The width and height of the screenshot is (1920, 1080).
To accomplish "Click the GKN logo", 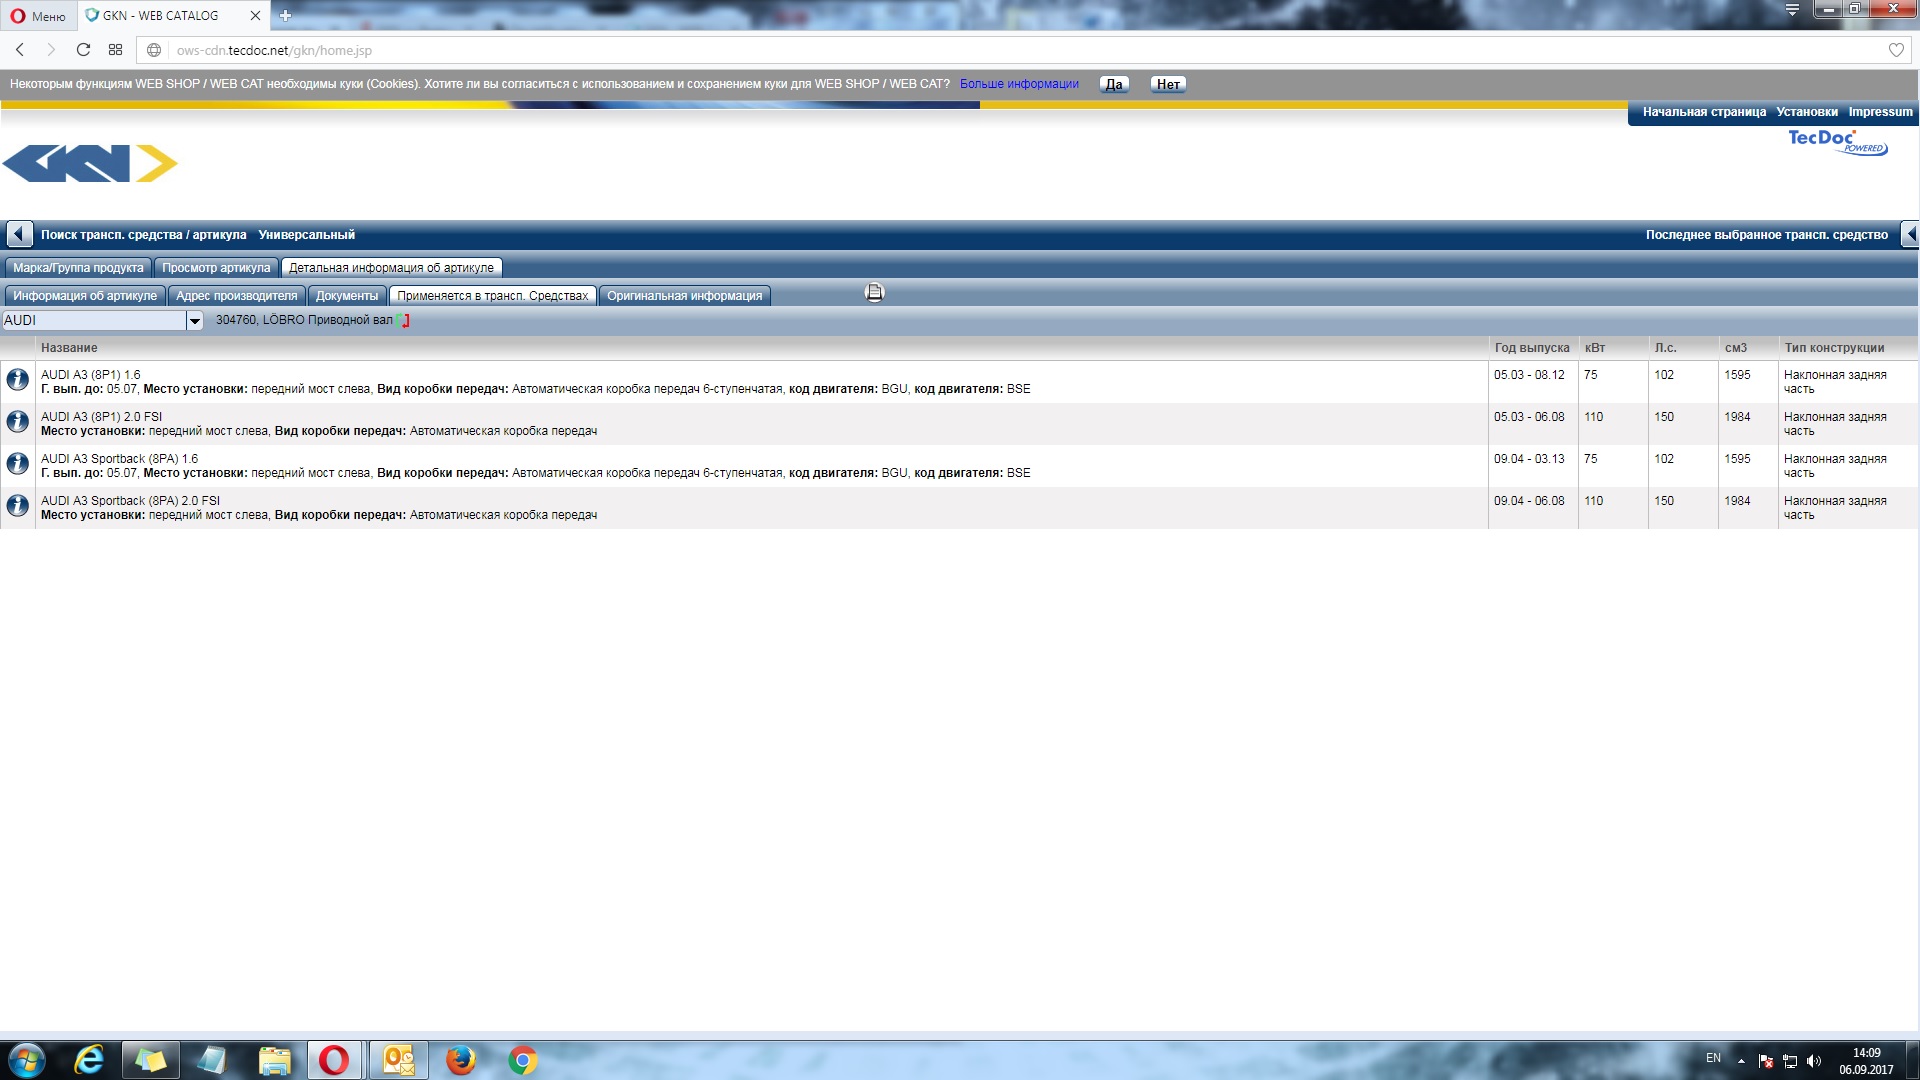I will tap(90, 163).
